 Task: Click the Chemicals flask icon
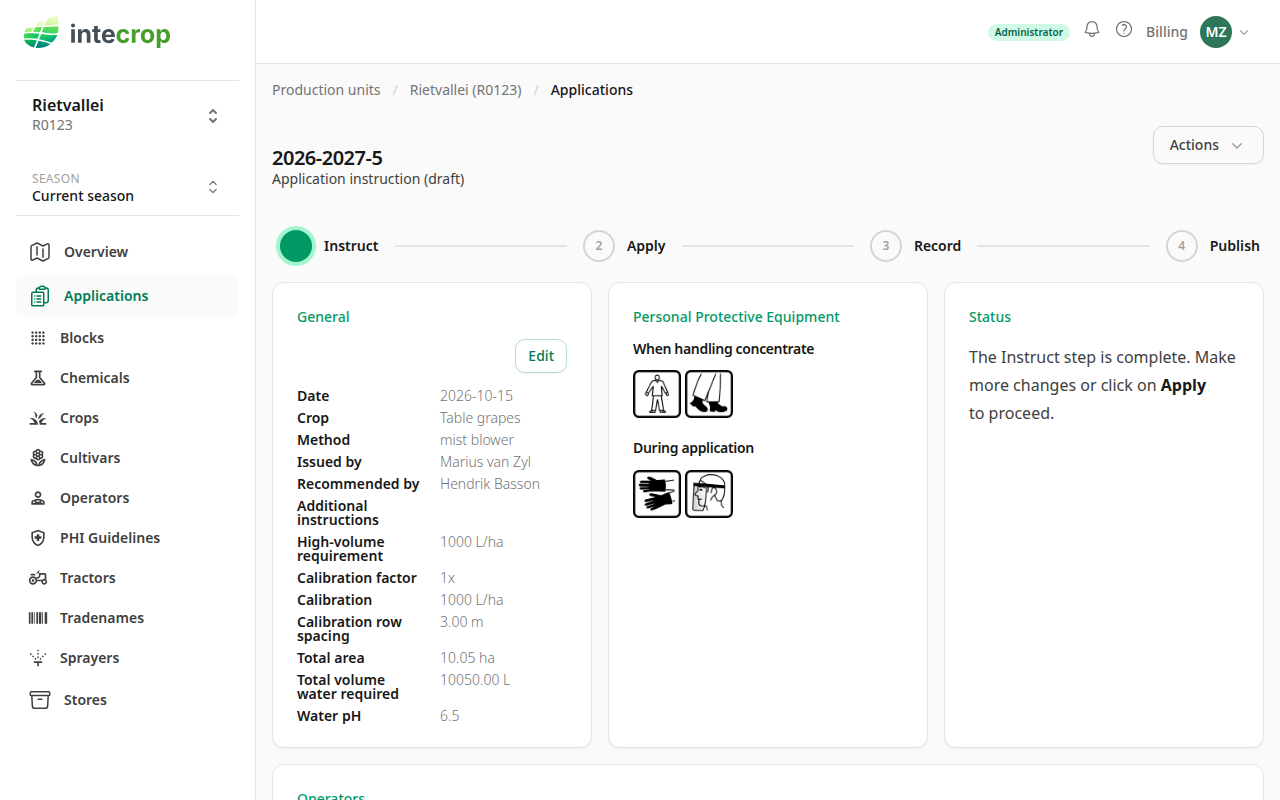coord(38,378)
